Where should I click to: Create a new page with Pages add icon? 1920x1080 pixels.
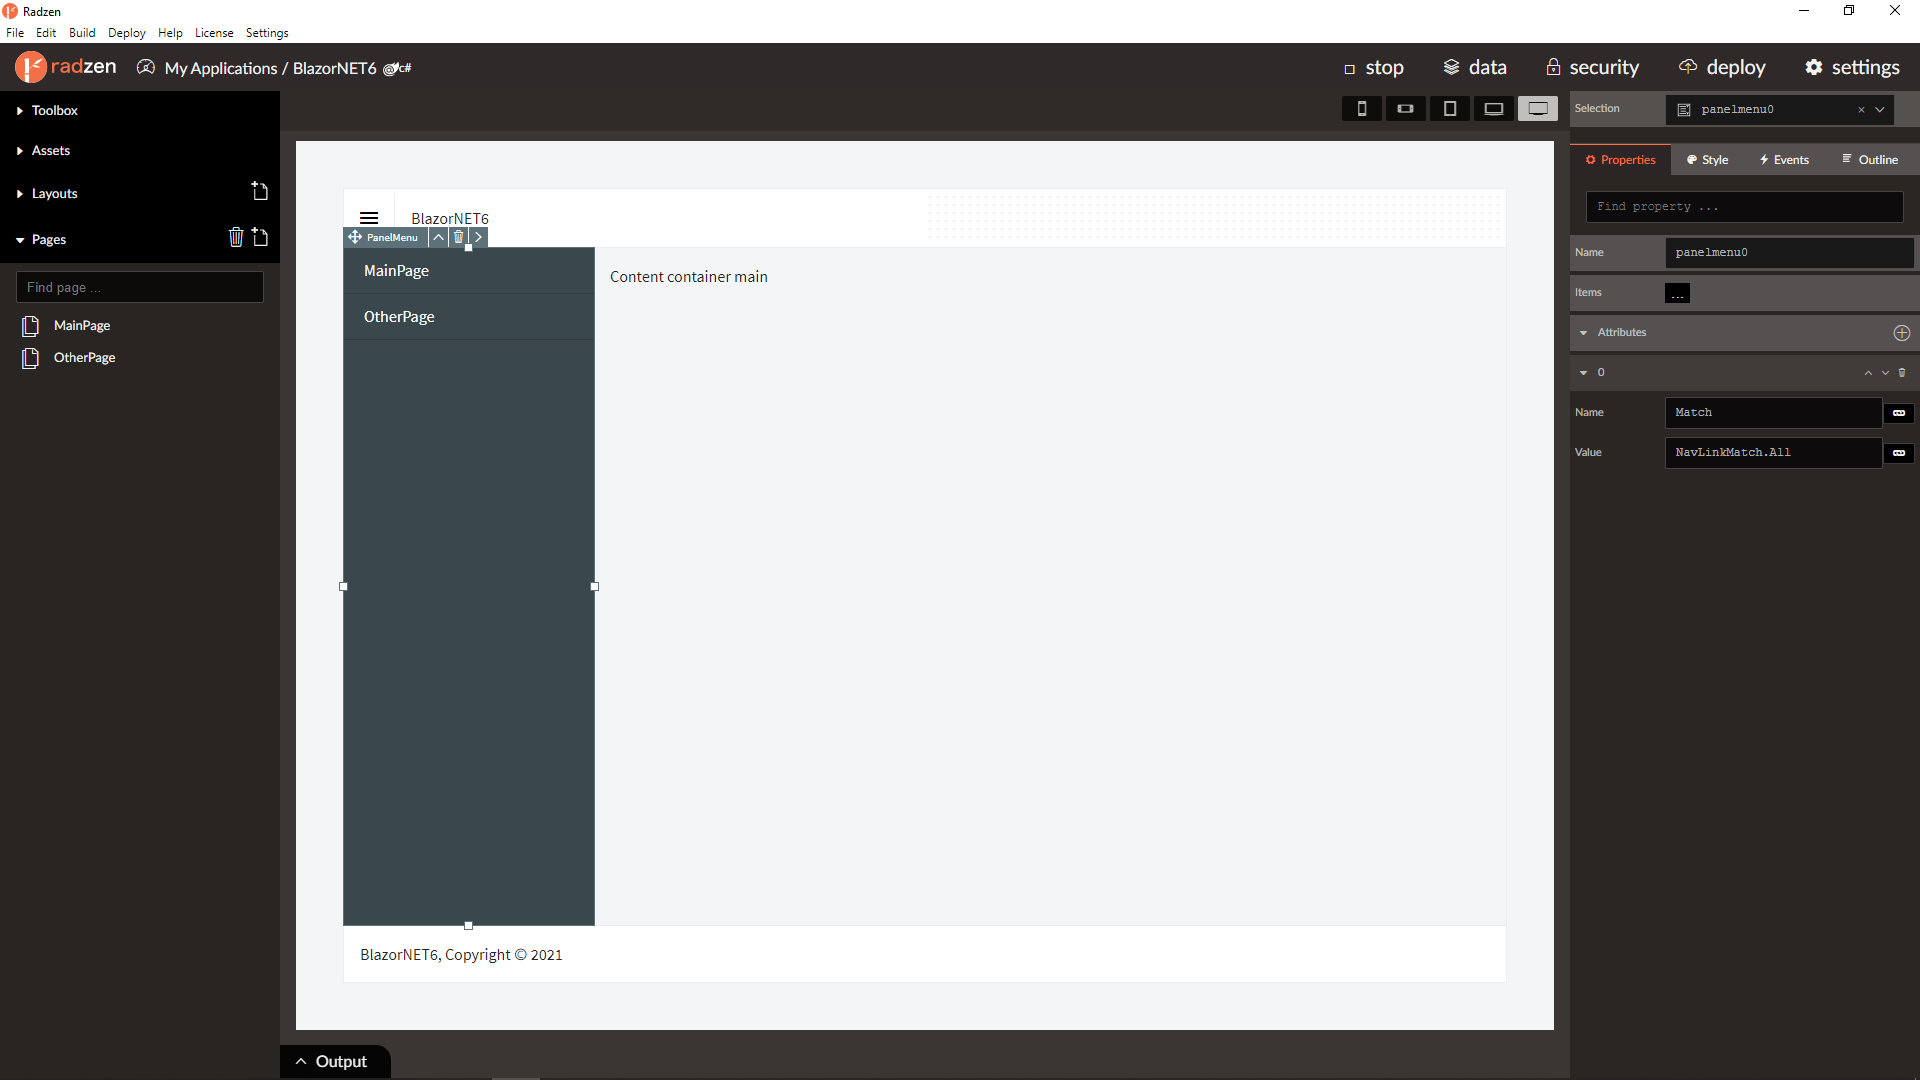pyautogui.click(x=260, y=237)
